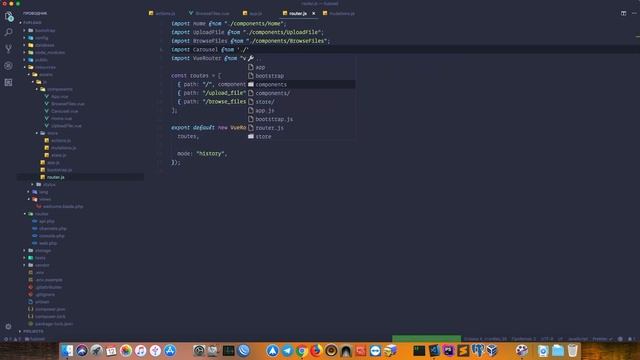Expand the bootstrap folder in explorer

pyautogui.click(x=45, y=31)
